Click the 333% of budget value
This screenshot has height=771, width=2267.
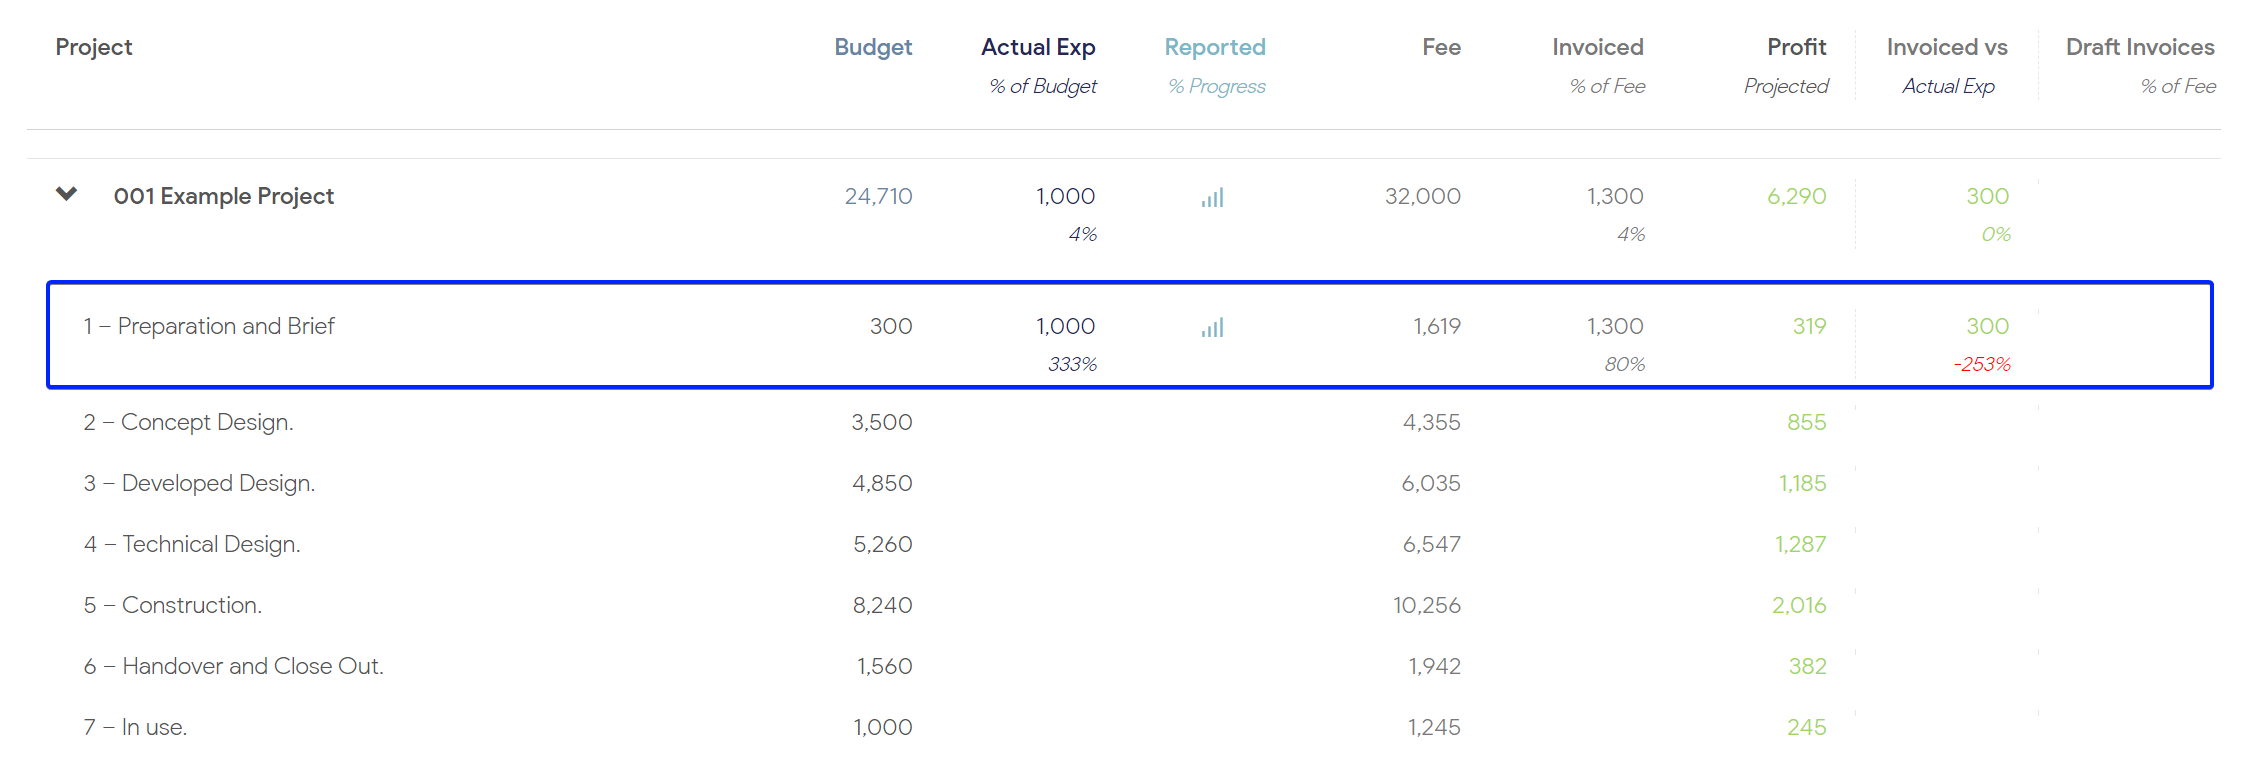[1072, 364]
